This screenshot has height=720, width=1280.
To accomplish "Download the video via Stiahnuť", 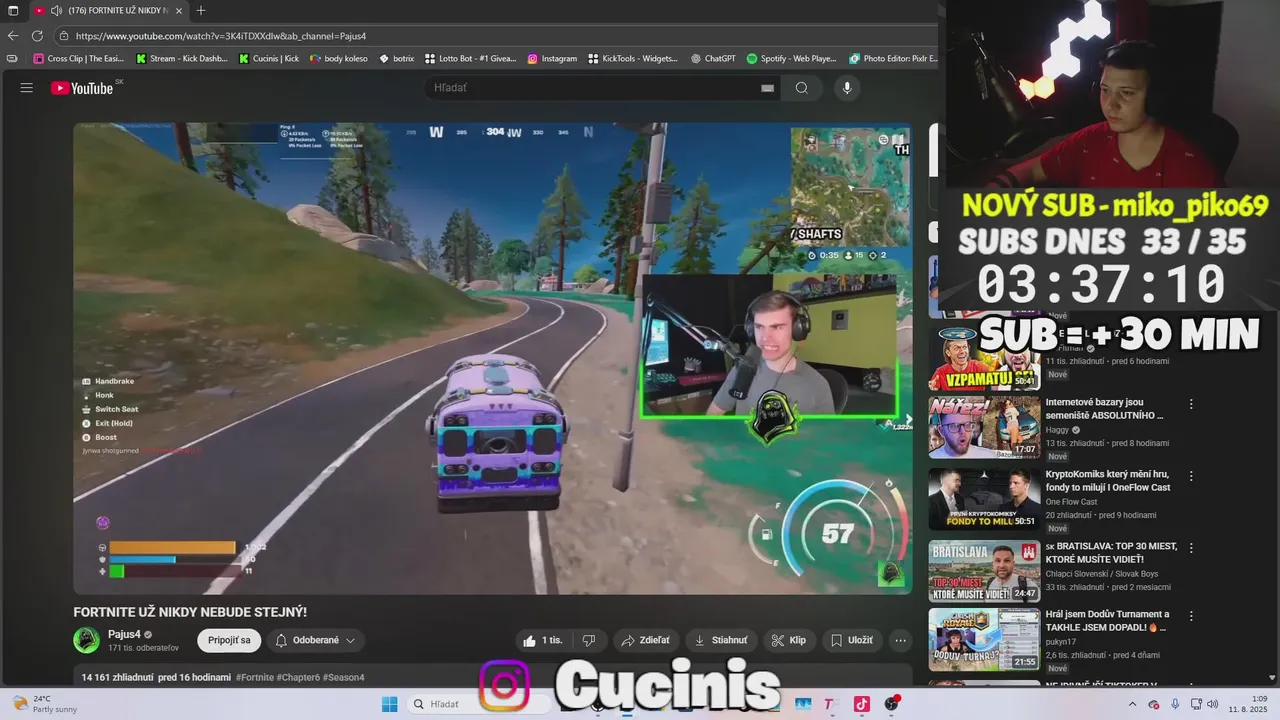I will (x=721, y=640).
